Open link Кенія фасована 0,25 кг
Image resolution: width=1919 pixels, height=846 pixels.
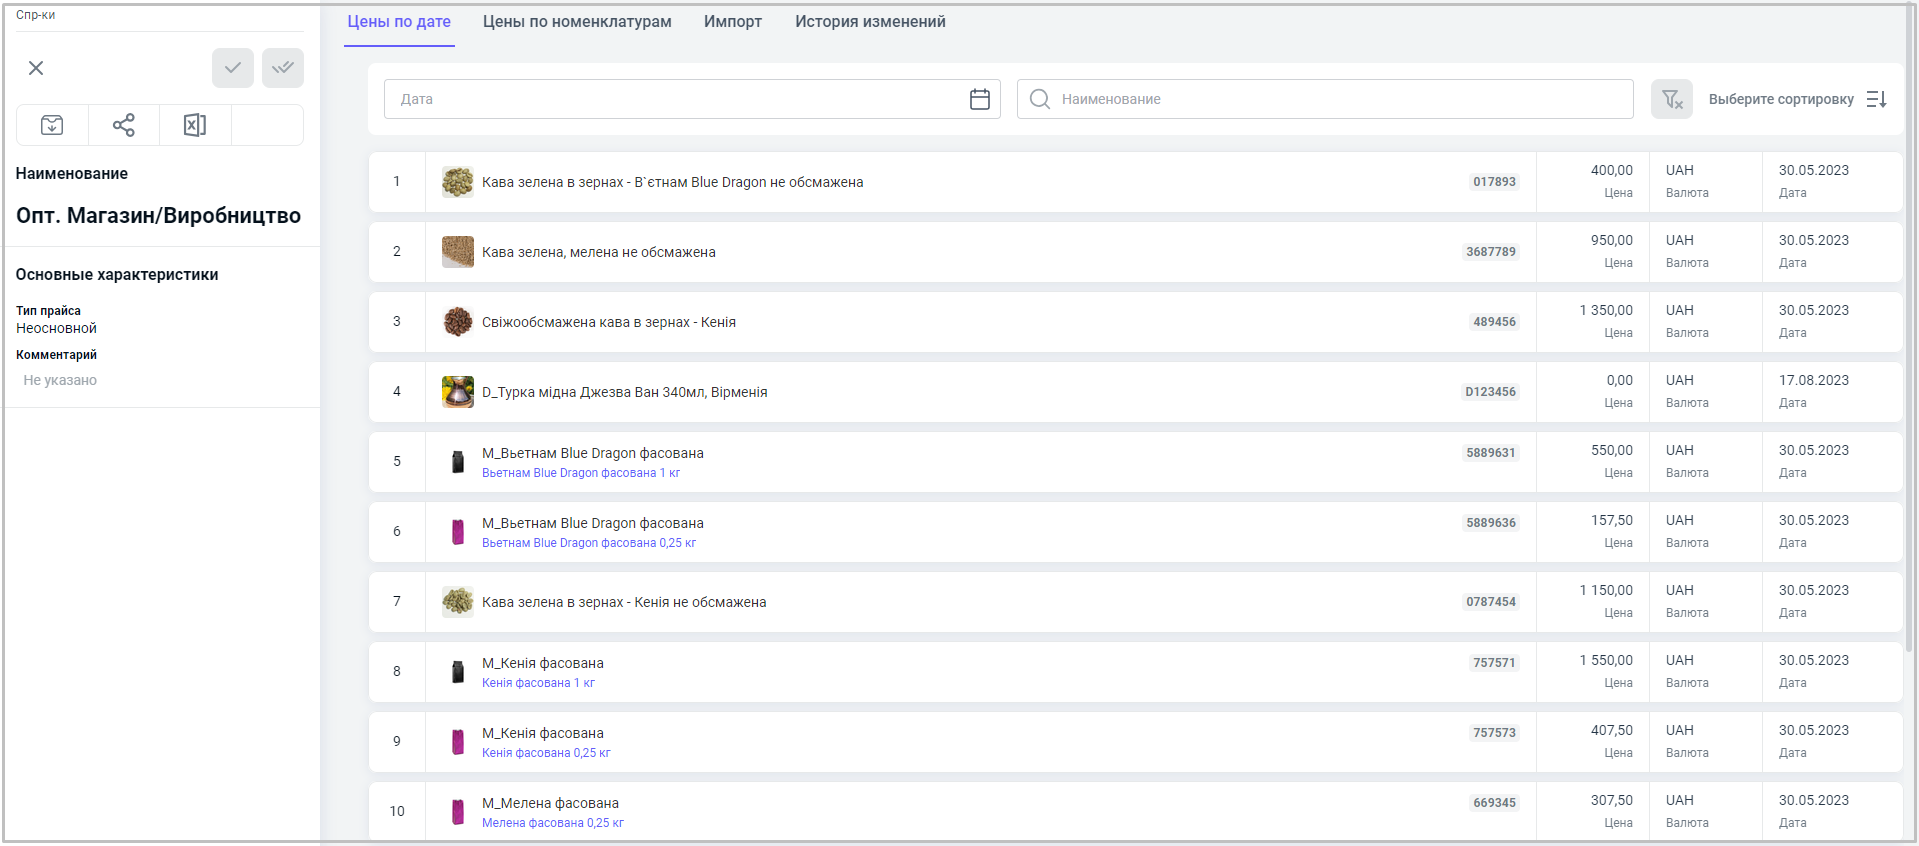click(546, 753)
